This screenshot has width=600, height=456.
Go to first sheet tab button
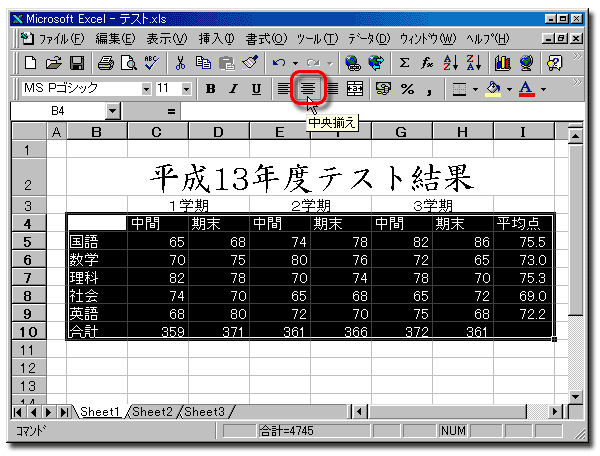[x=18, y=412]
